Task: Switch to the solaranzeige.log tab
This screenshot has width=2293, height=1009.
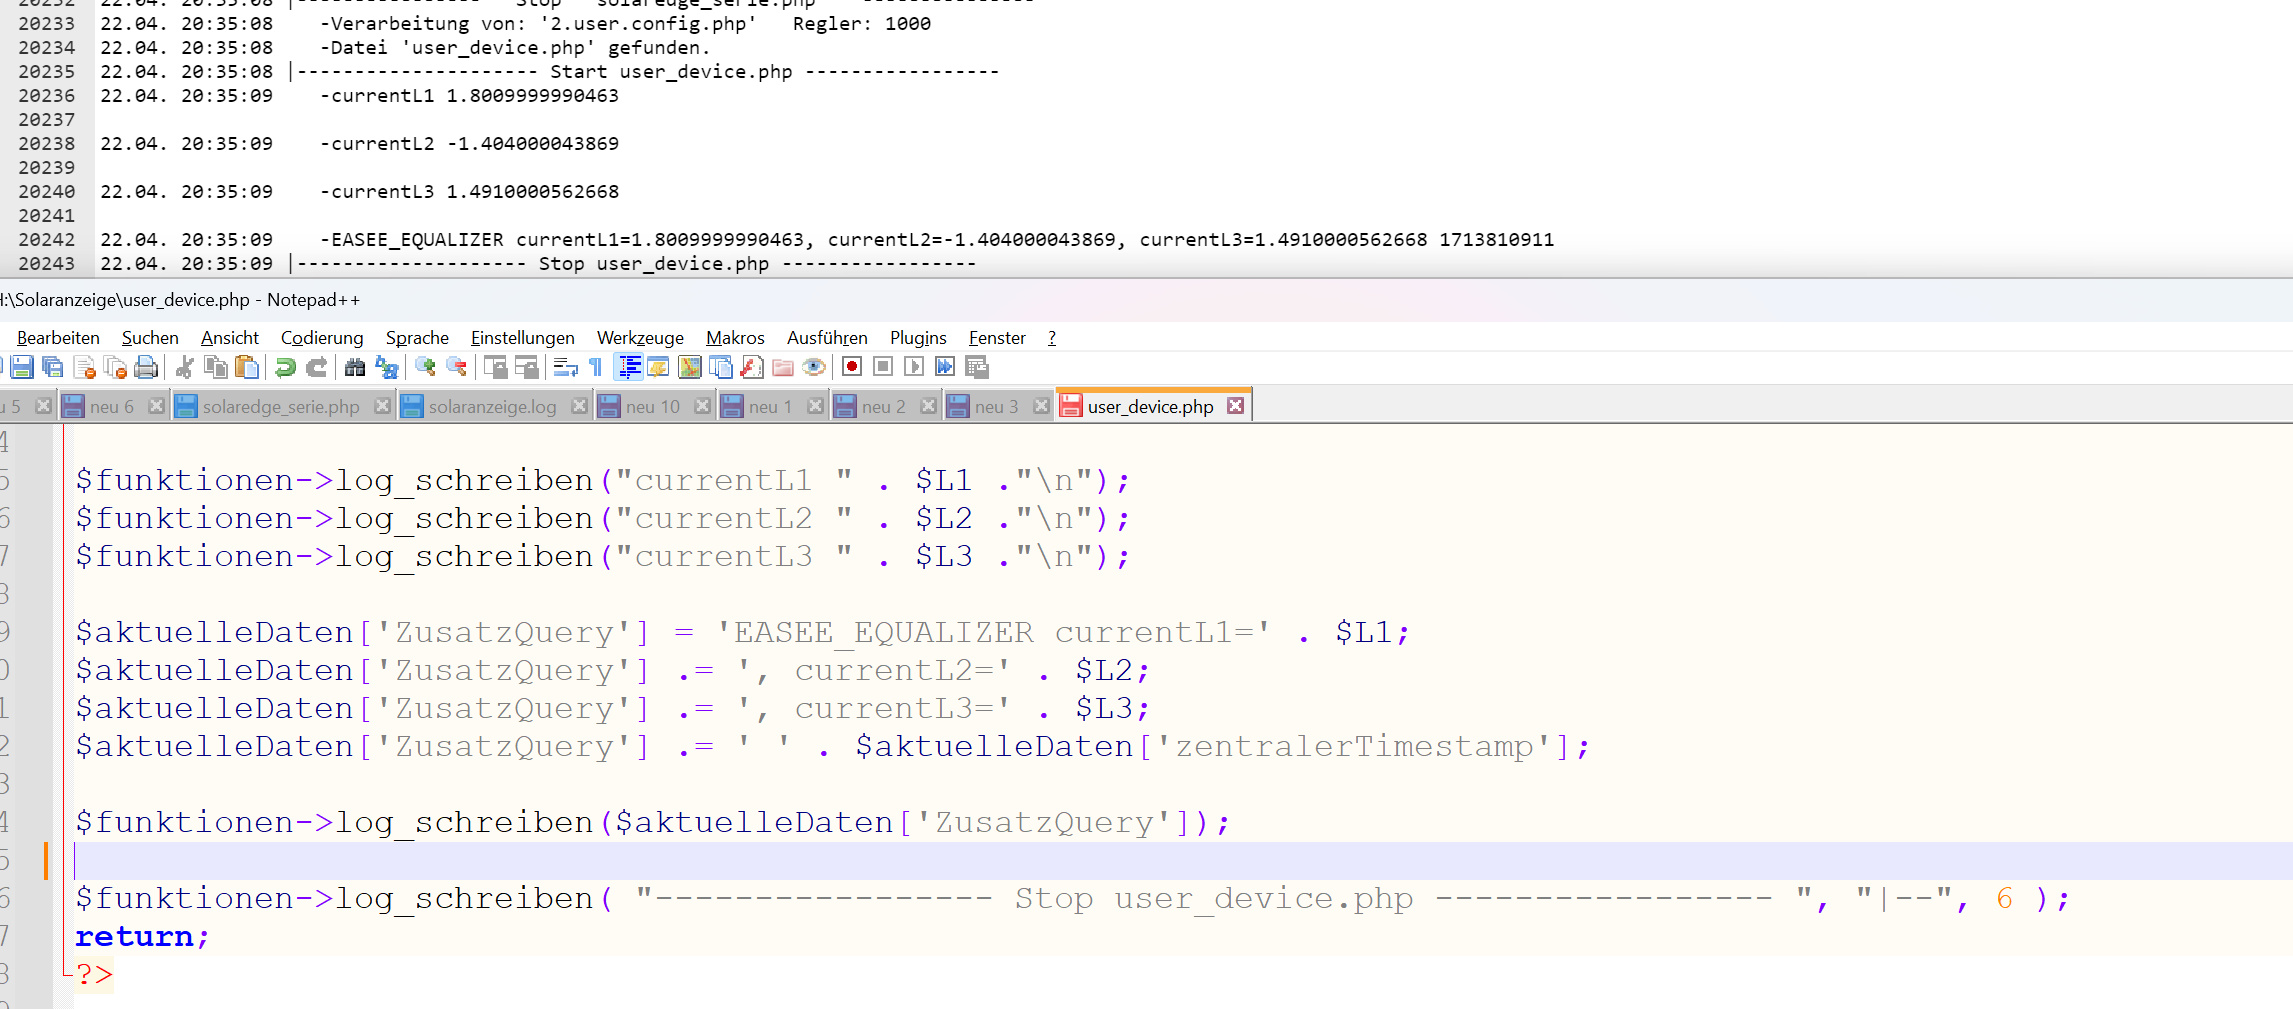Action: 492,407
